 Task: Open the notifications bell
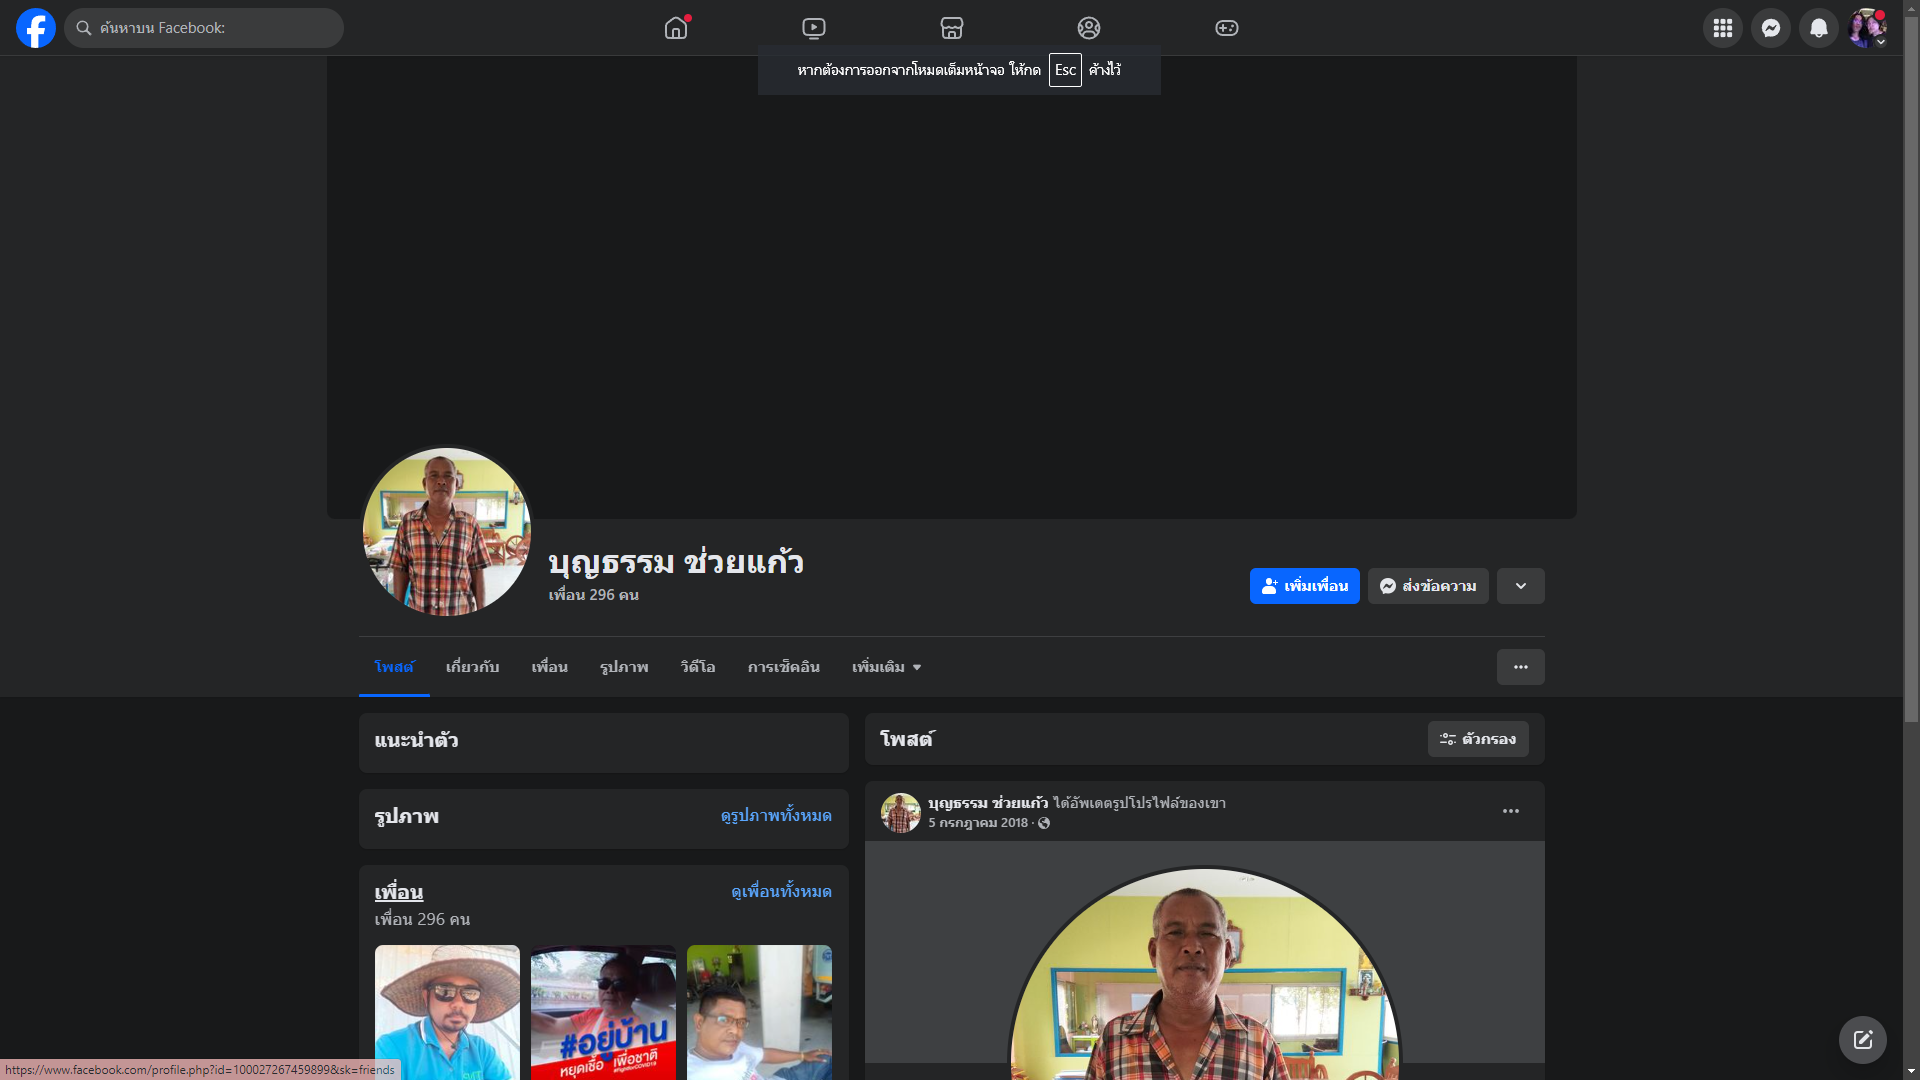click(x=1819, y=28)
